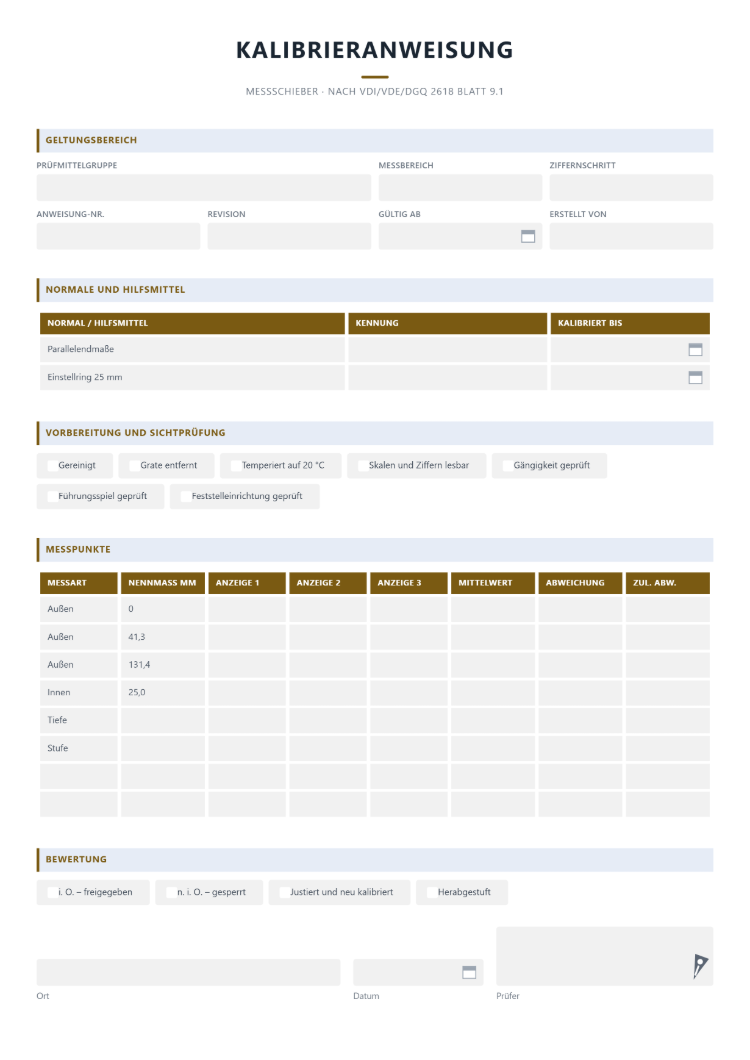Click Kennung cell for Parallelendmaße
750x1060 pixels.
(x=448, y=350)
